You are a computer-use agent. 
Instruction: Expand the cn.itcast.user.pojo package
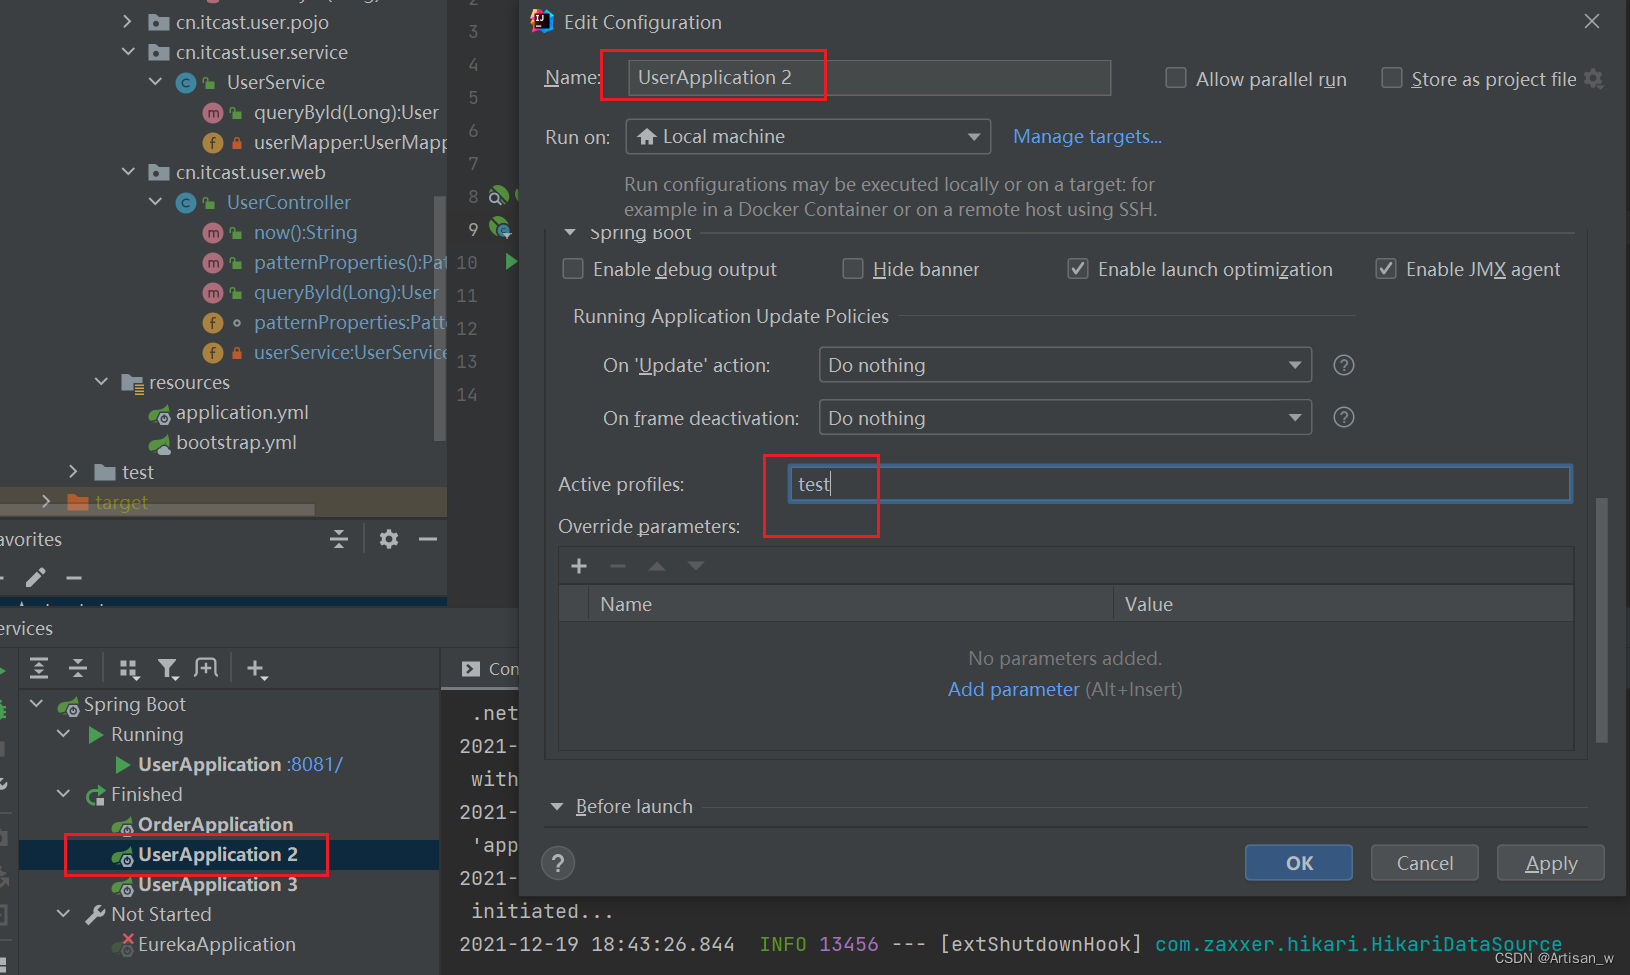[127, 22]
